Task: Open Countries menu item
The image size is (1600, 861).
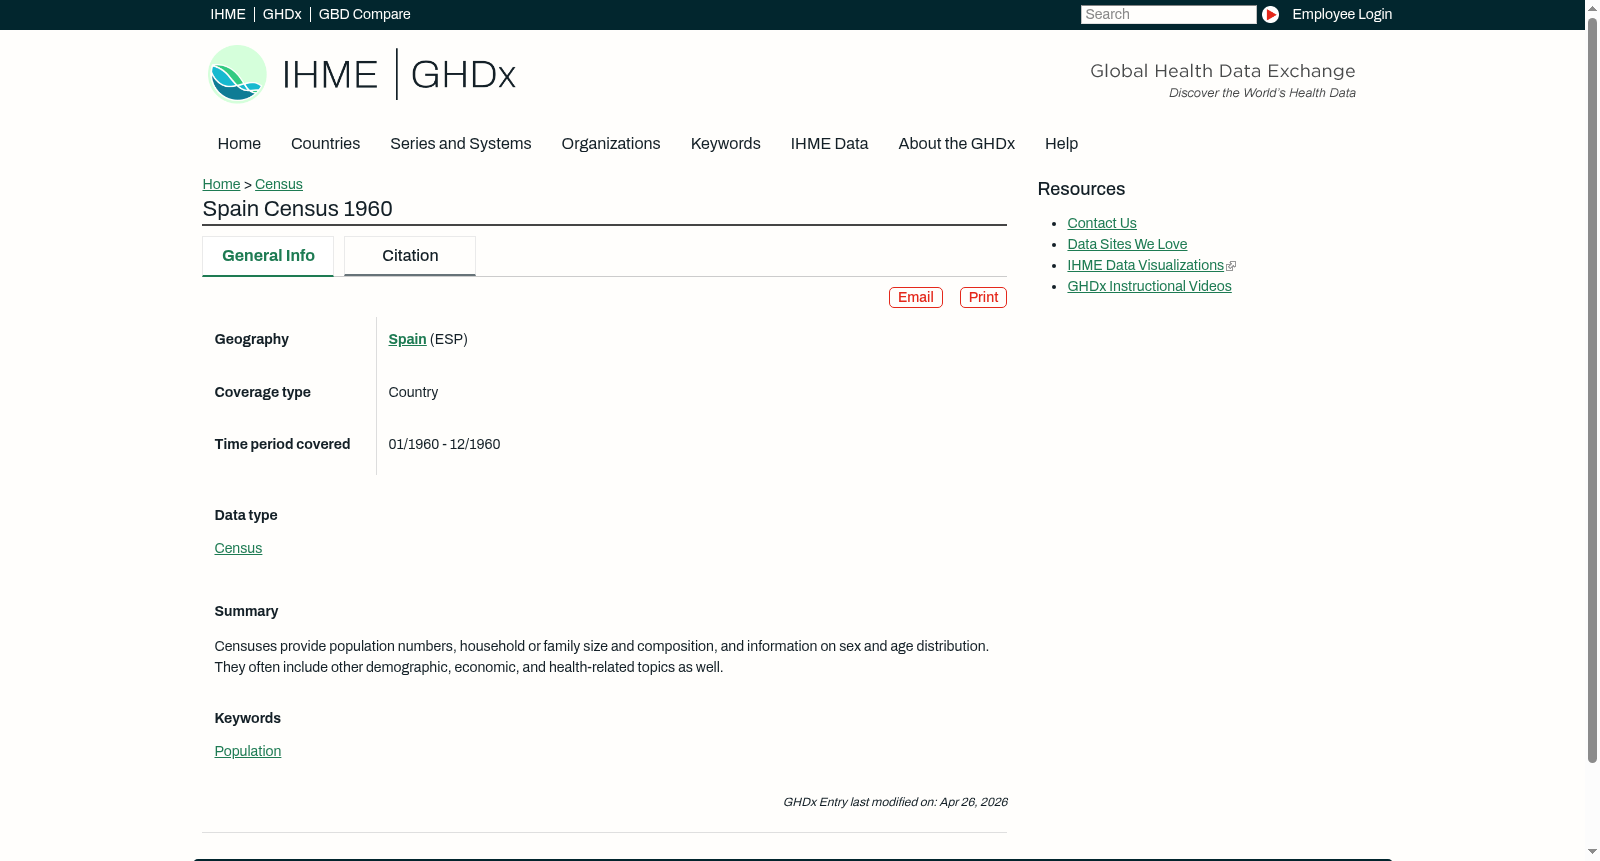Action: tap(325, 144)
